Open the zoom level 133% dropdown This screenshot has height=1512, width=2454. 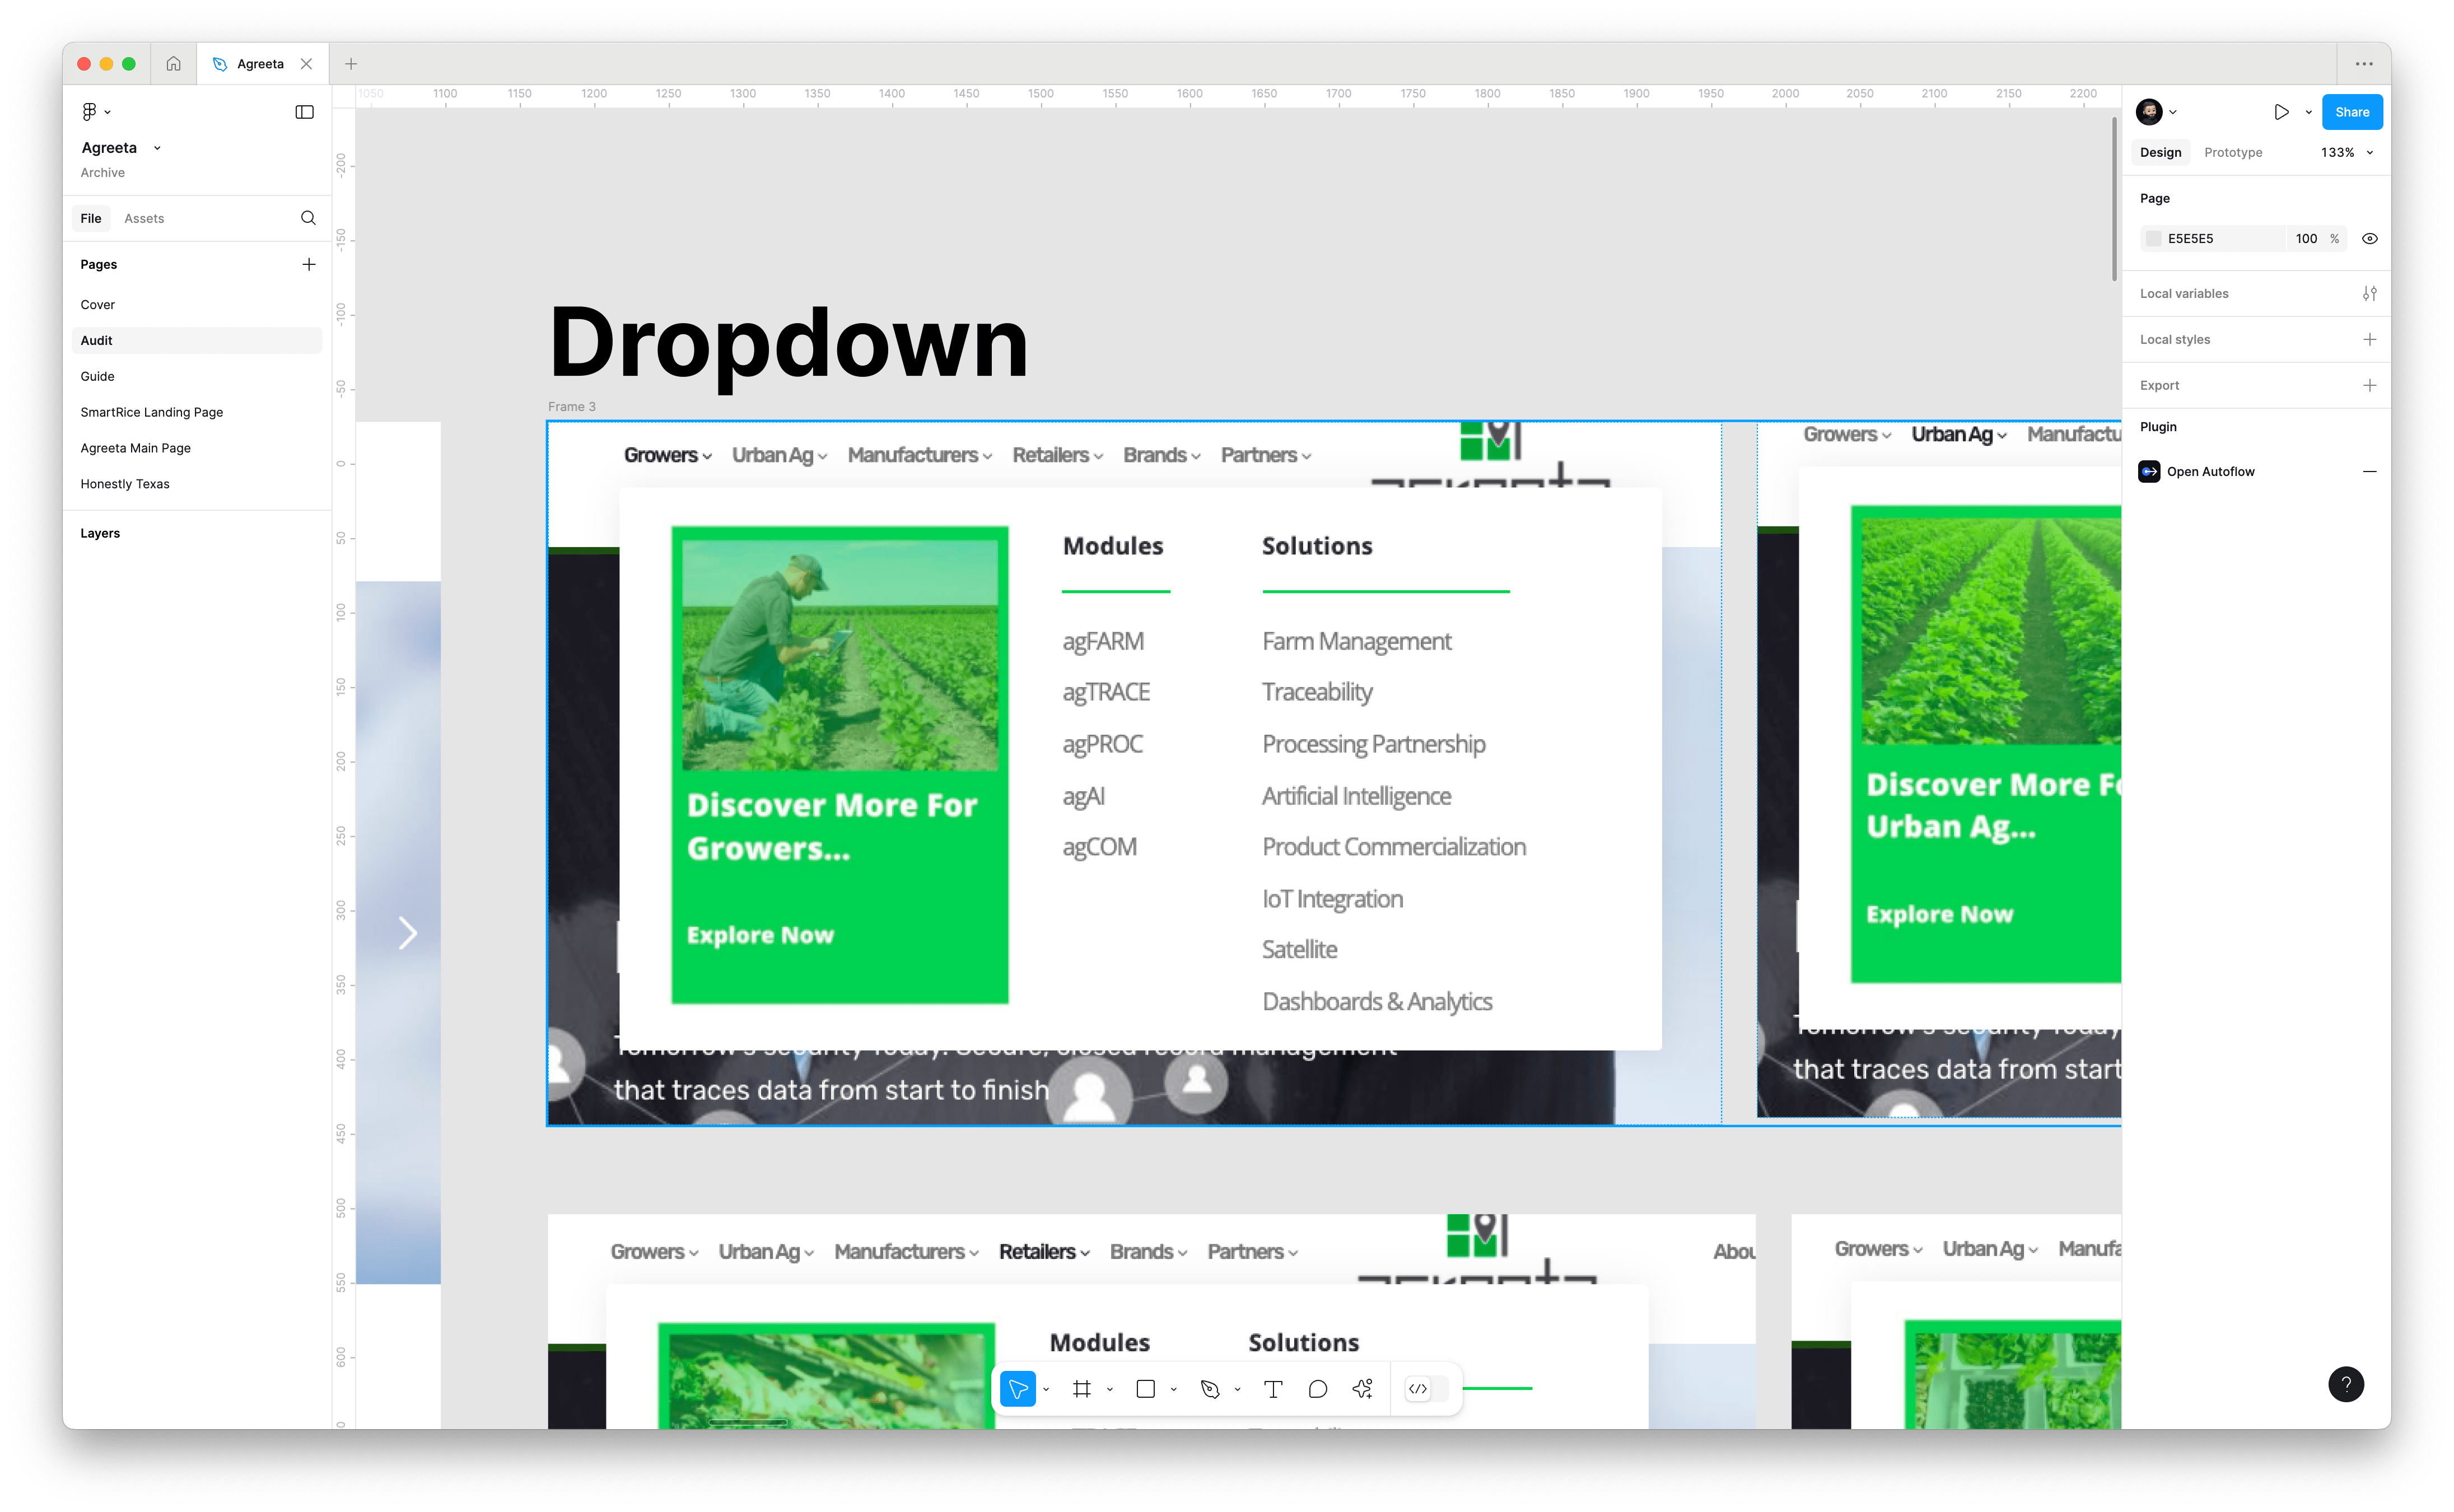[x=2346, y=152]
